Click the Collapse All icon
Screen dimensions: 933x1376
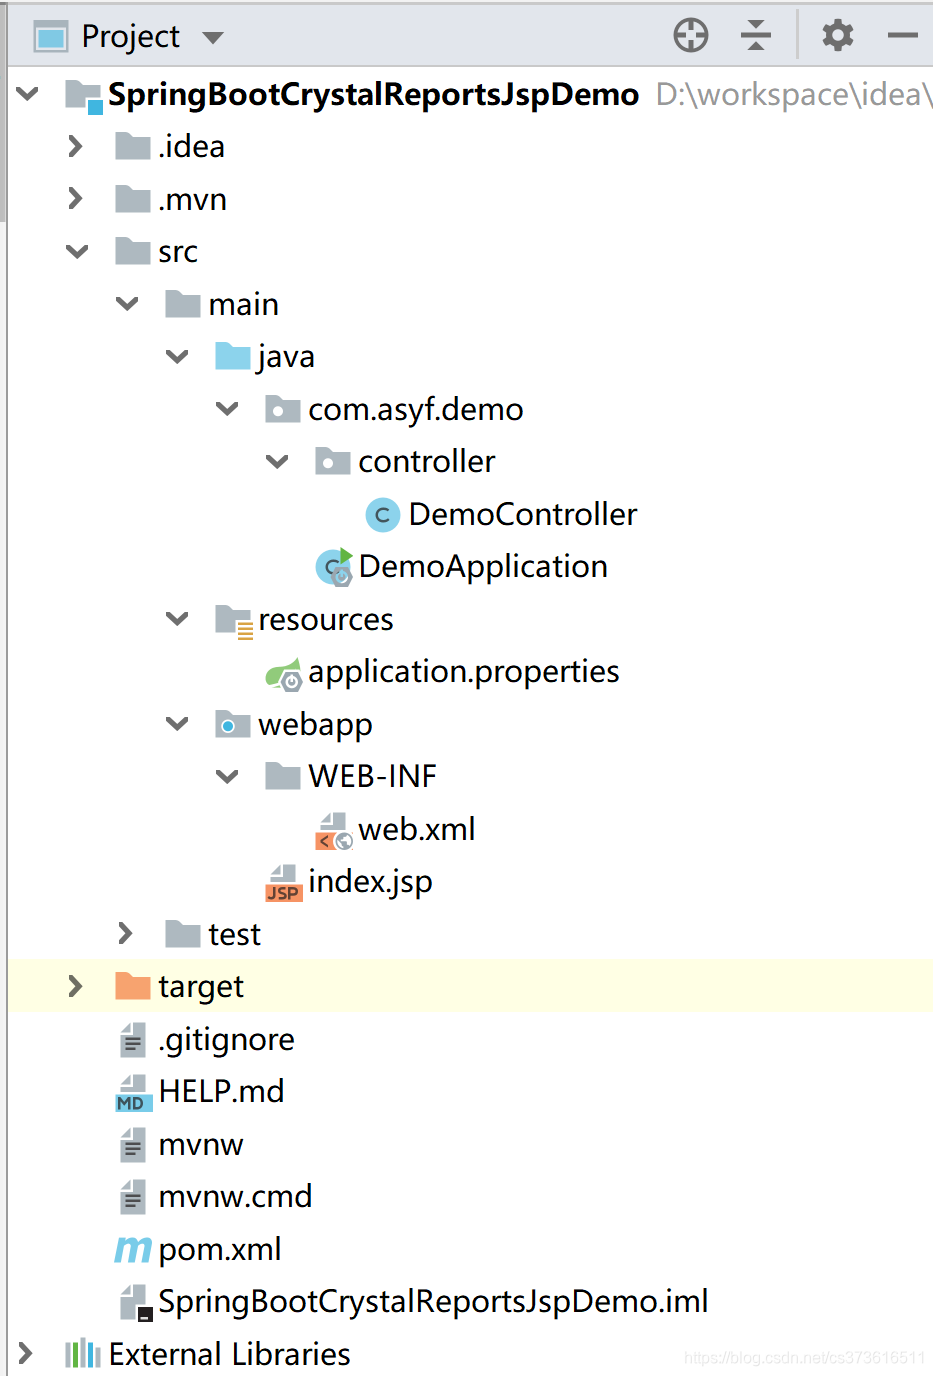click(756, 35)
